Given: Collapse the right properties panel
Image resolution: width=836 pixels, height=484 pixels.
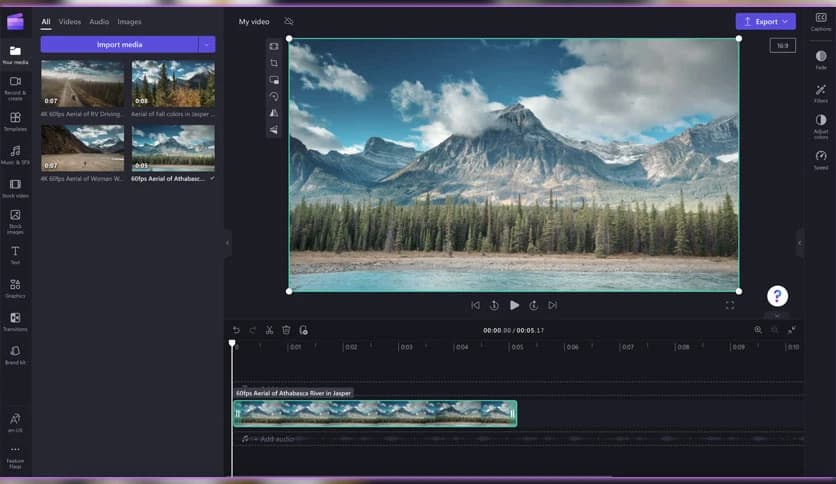Looking at the screenshot, I should (x=799, y=242).
